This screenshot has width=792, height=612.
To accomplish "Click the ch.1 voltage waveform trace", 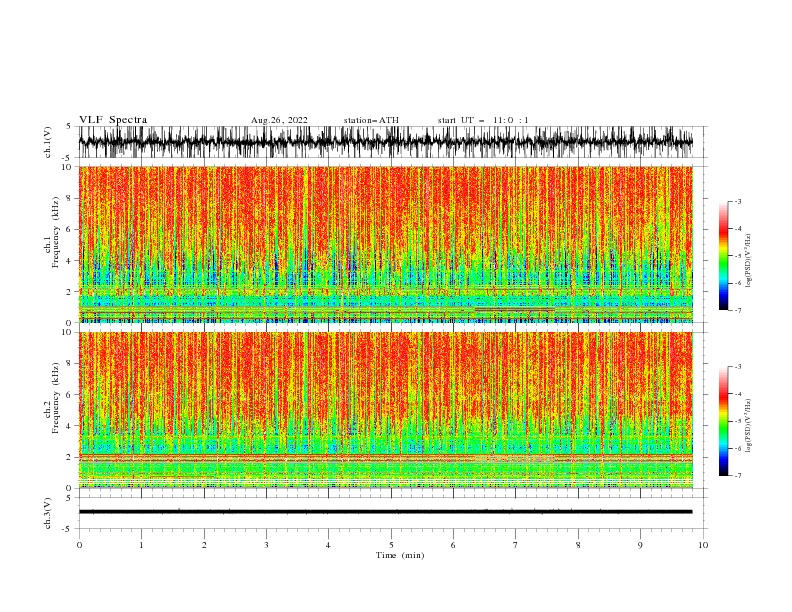I will (386, 142).
